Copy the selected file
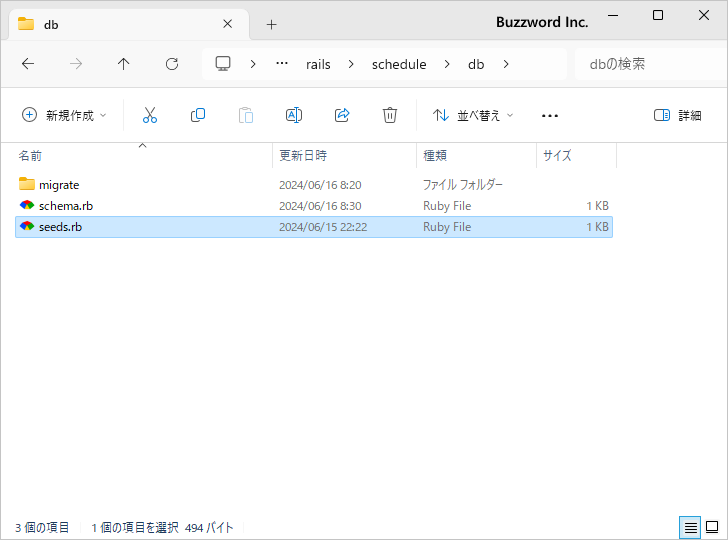Screen dimensions: 728x540 point(198,115)
